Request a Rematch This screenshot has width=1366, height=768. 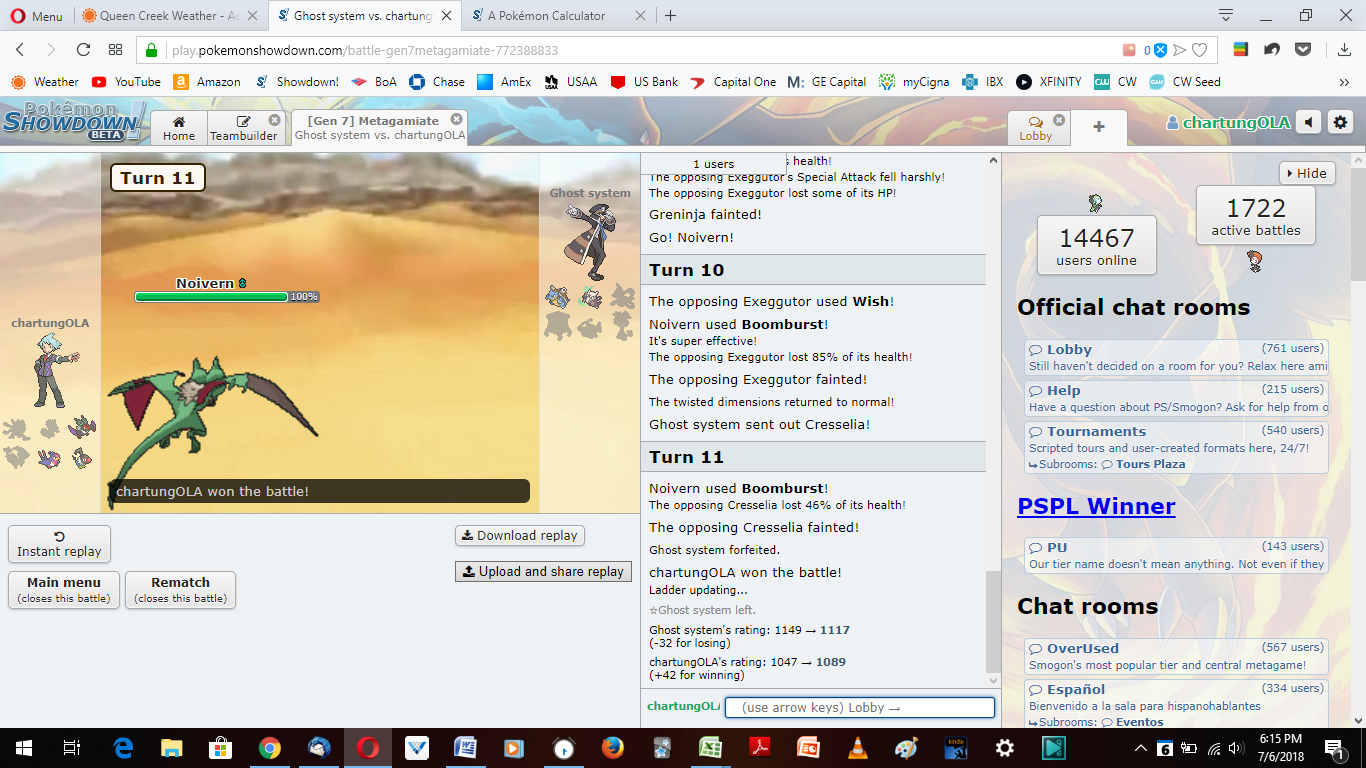(180, 589)
